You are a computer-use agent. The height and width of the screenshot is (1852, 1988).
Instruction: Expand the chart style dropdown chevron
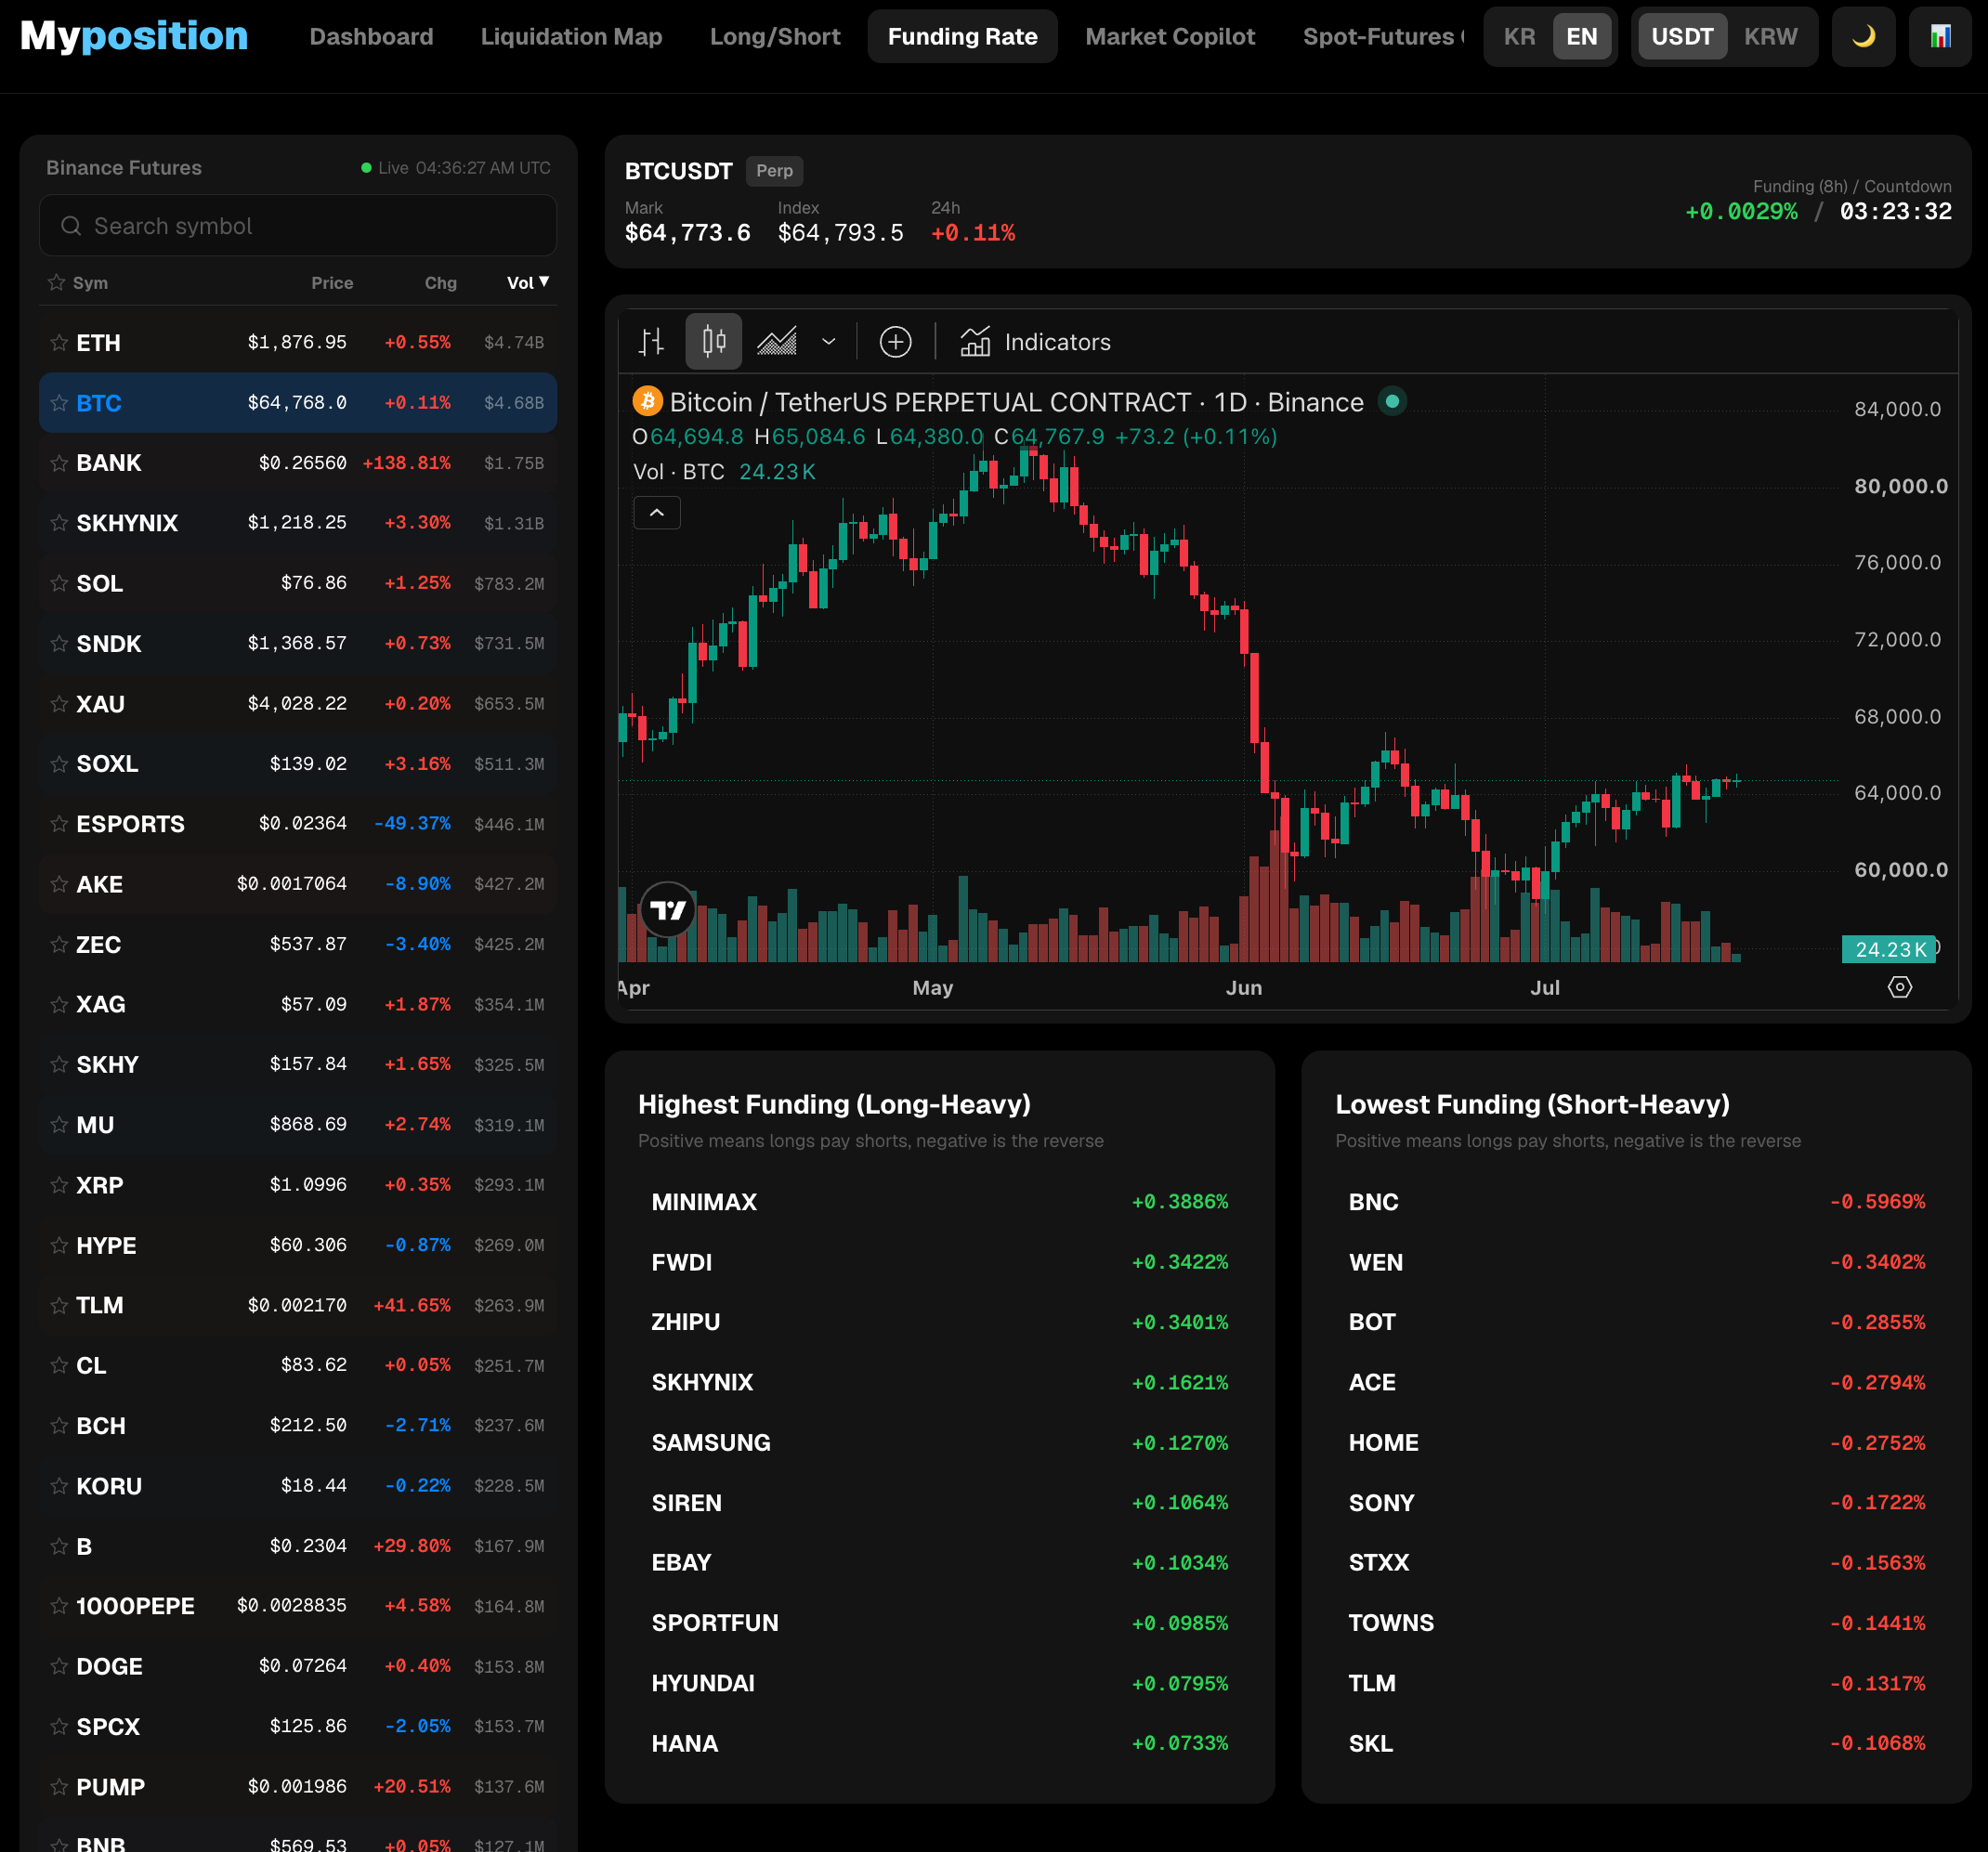tap(829, 342)
